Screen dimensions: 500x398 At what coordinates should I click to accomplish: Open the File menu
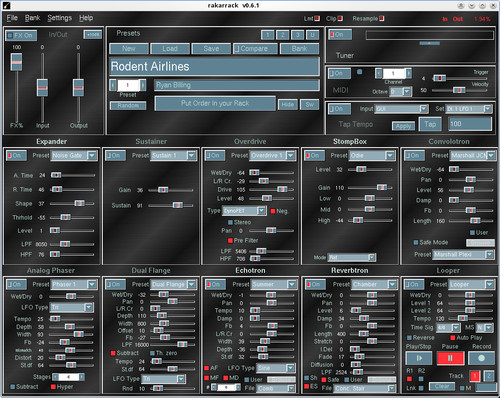point(12,18)
